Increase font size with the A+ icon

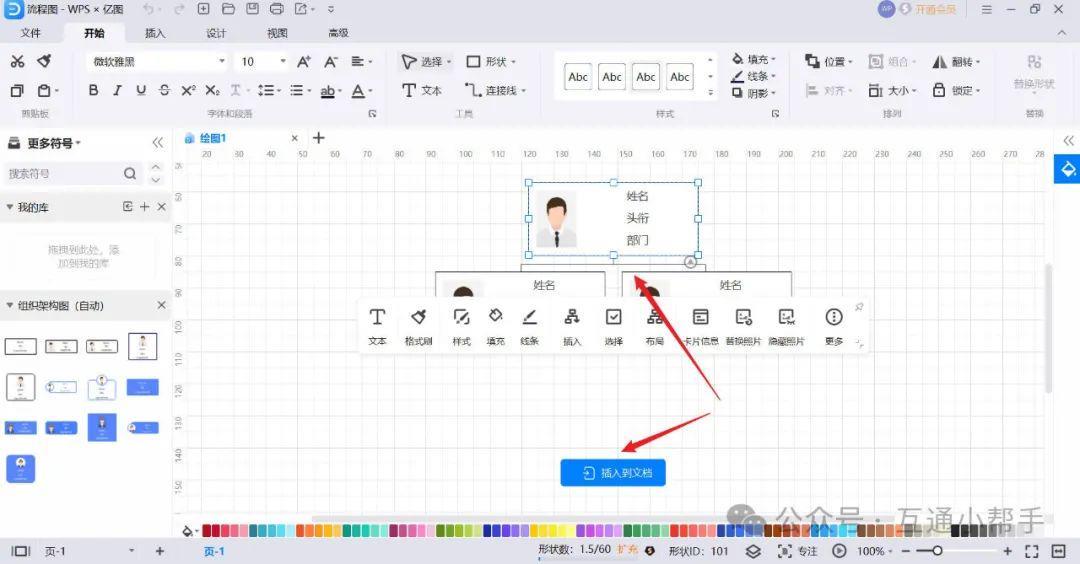[304, 61]
